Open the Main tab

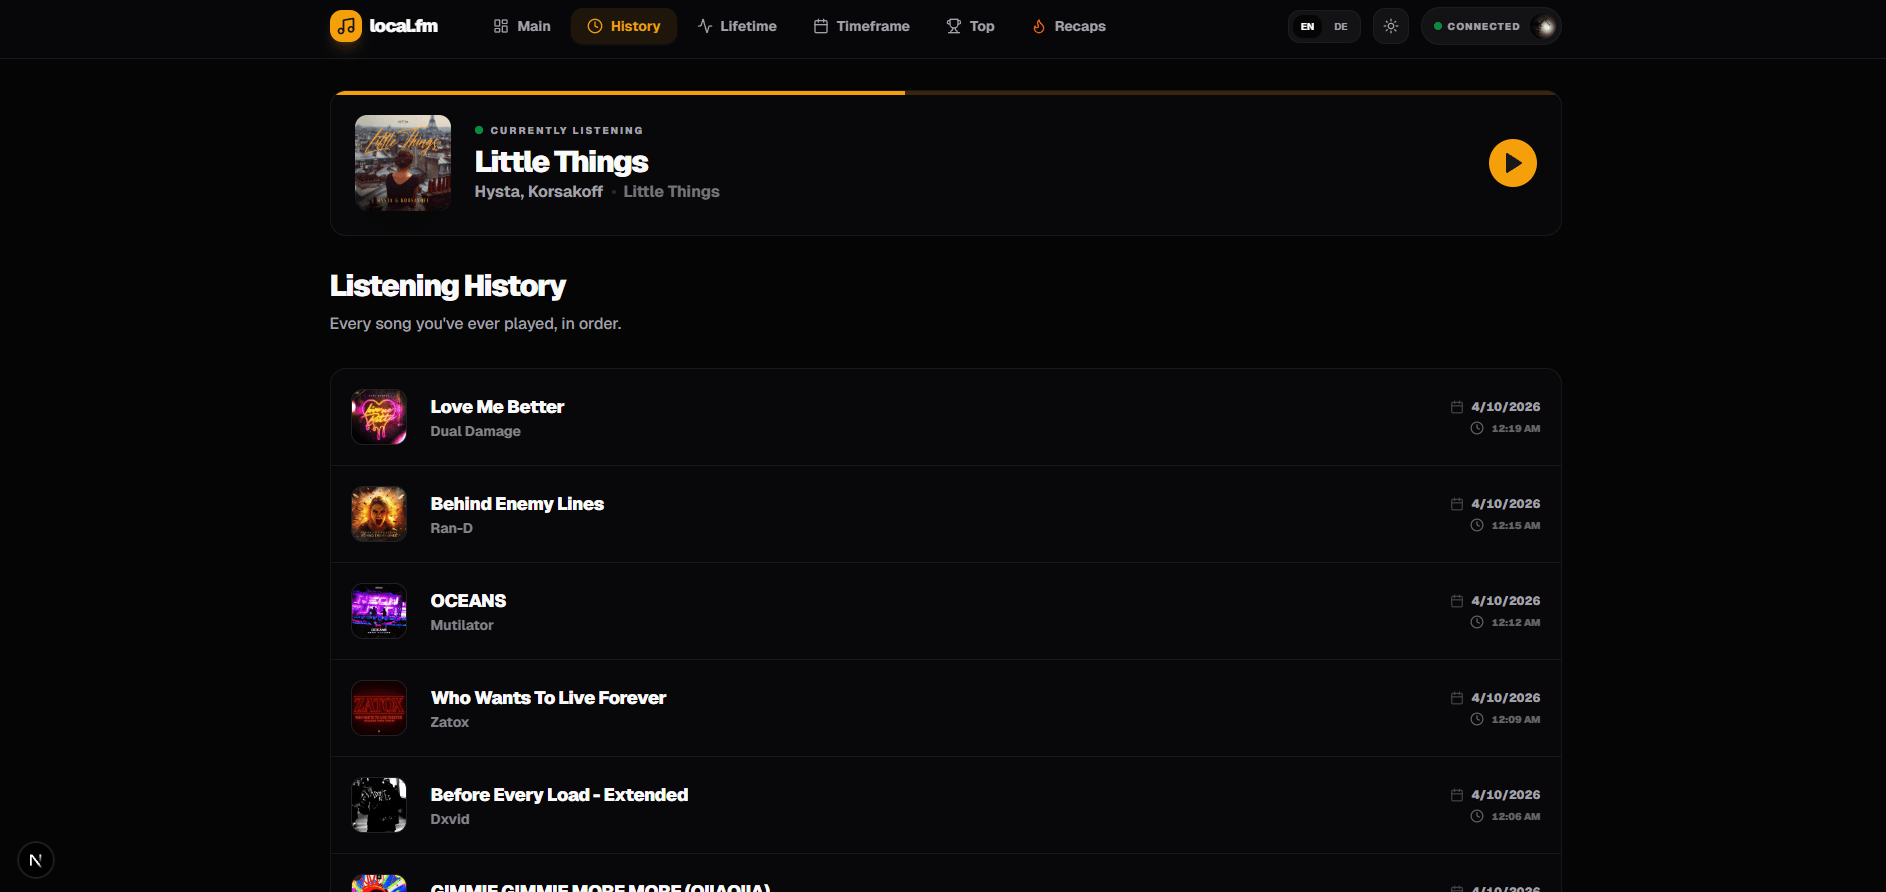(522, 26)
